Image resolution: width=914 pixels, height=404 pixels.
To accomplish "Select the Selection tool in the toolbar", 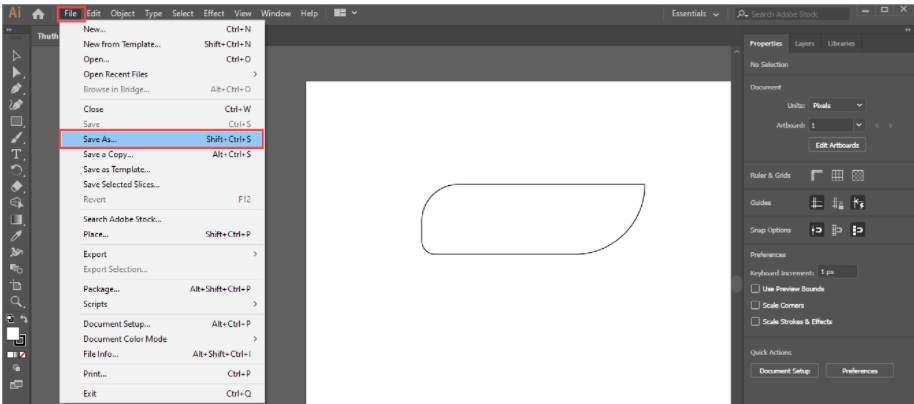I will [x=17, y=56].
